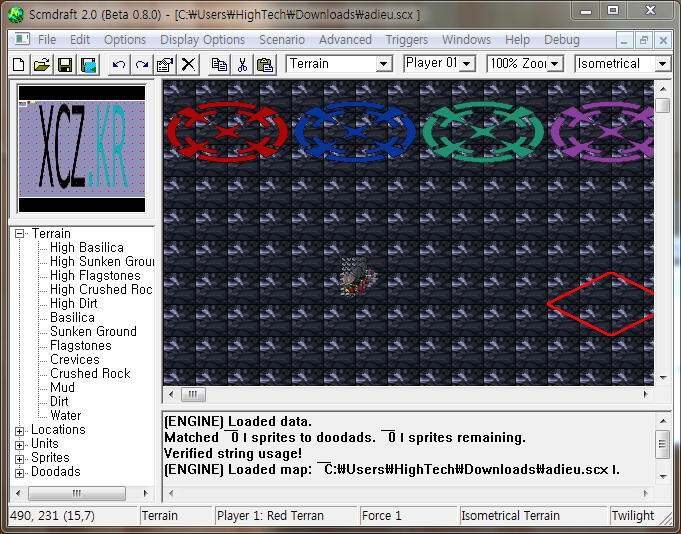The width and height of the screenshot is (681, 534).
Task: Select the green start location marker
Action: coord(483,132)
